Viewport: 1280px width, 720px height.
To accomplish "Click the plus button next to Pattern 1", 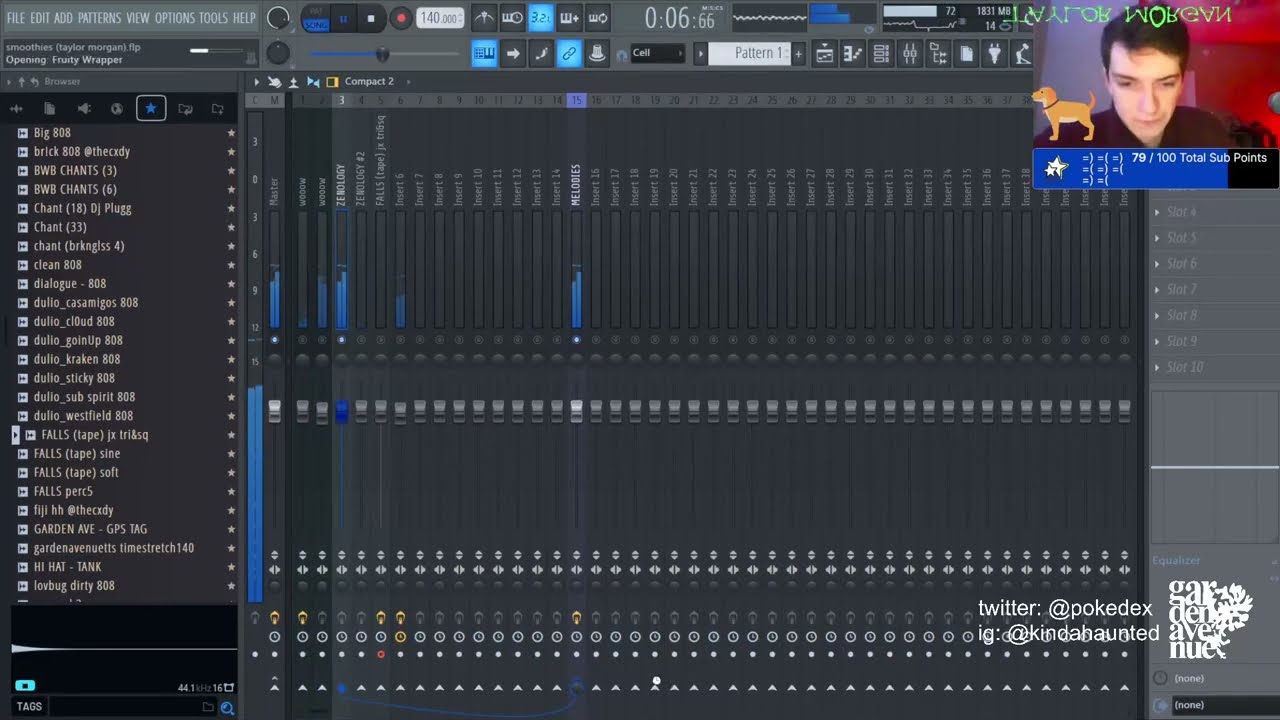I will [798, 54].
